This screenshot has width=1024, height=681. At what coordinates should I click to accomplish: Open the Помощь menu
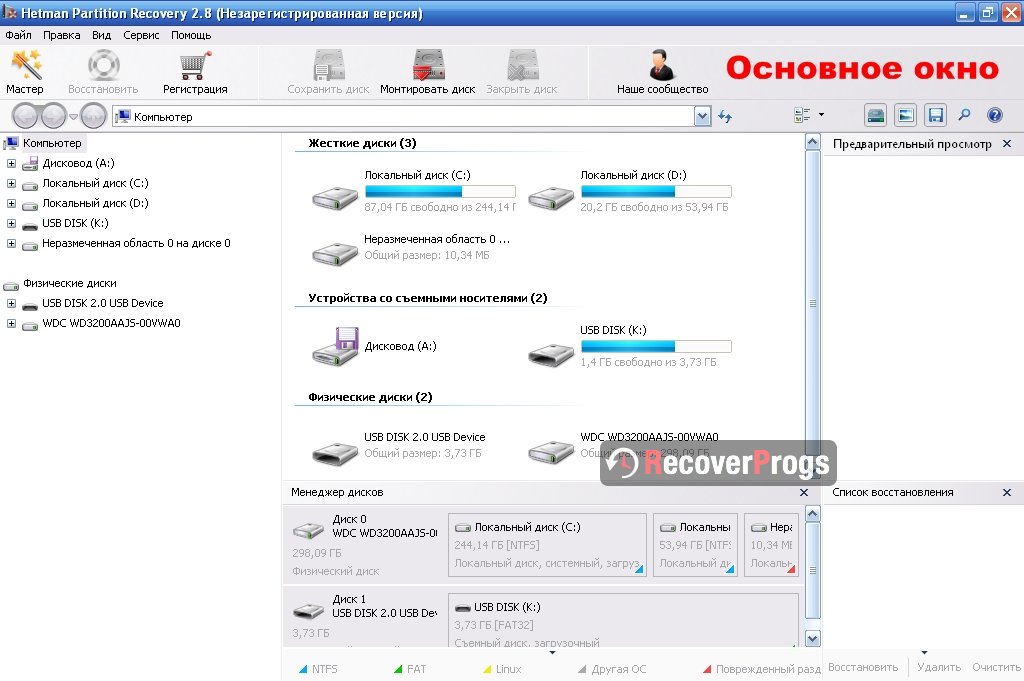(191, 35)
